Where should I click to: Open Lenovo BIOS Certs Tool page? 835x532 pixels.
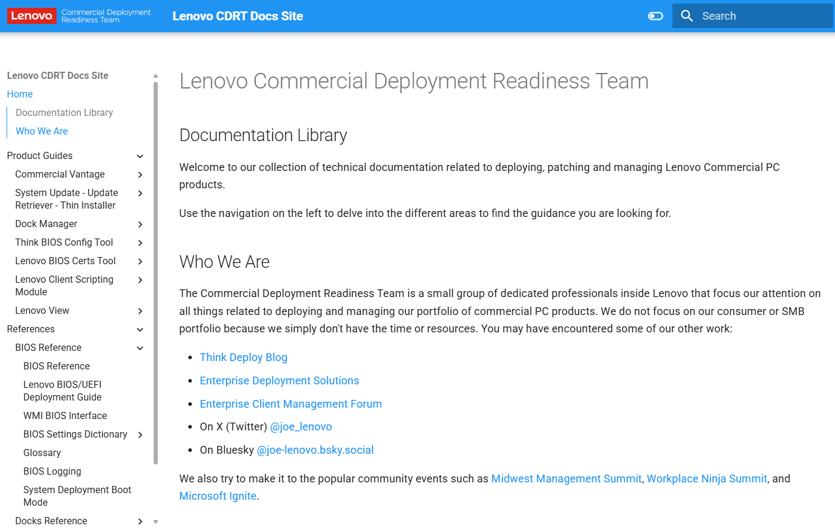tap(65, 261)
